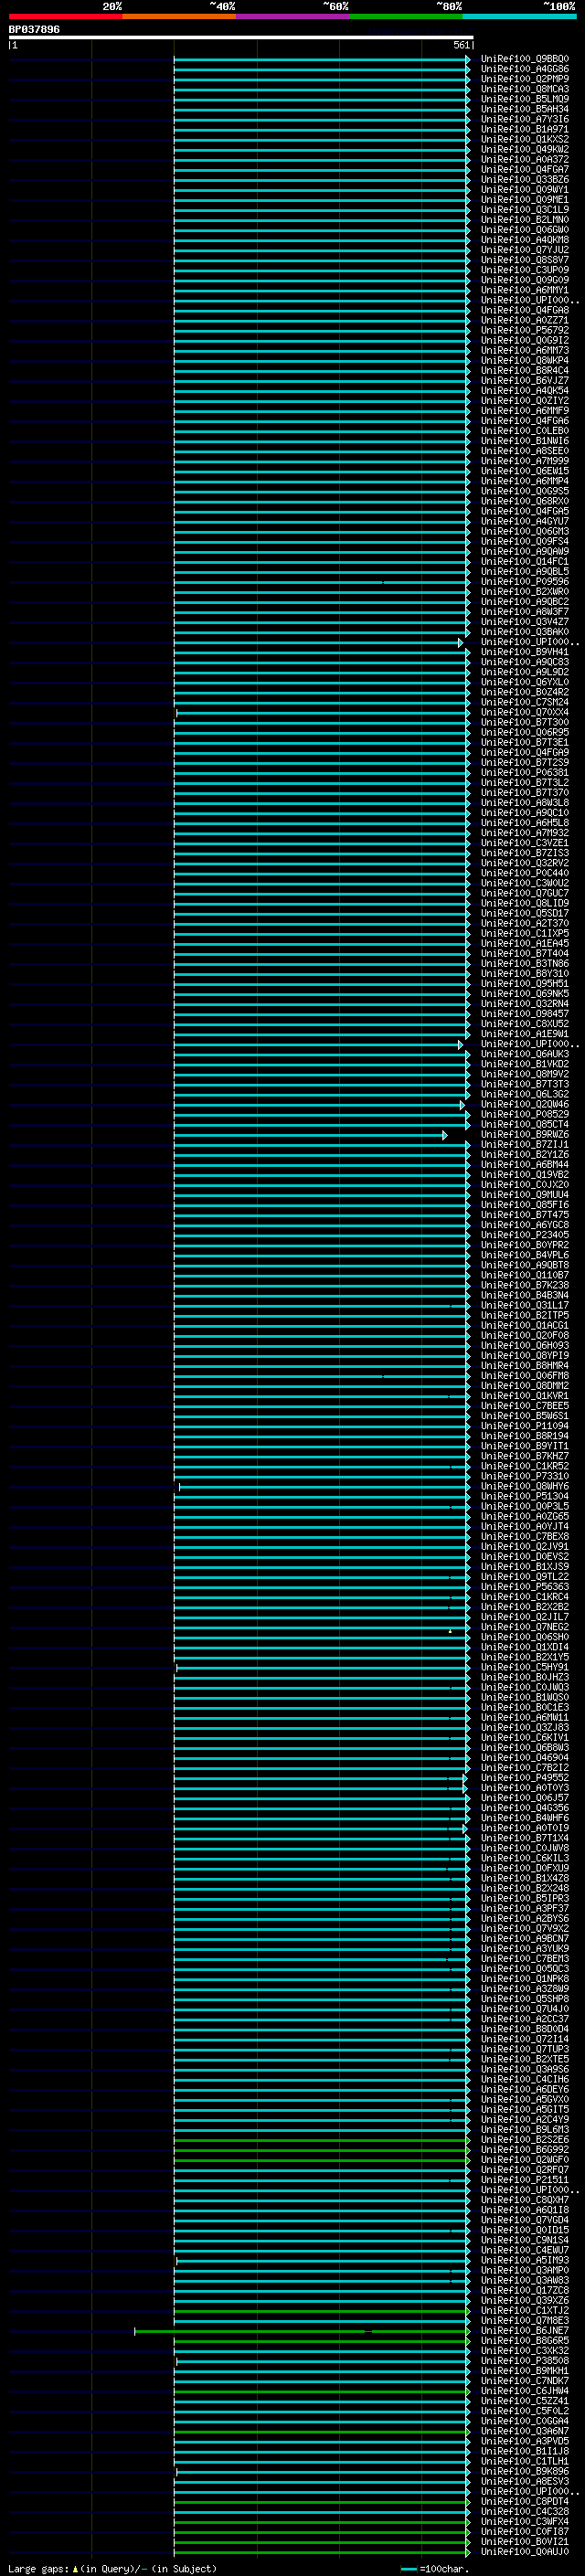Screen dimensions: 585x2576
Task: Select hit label UniRef100_B1A971
Action: click(x=525, y=129)
